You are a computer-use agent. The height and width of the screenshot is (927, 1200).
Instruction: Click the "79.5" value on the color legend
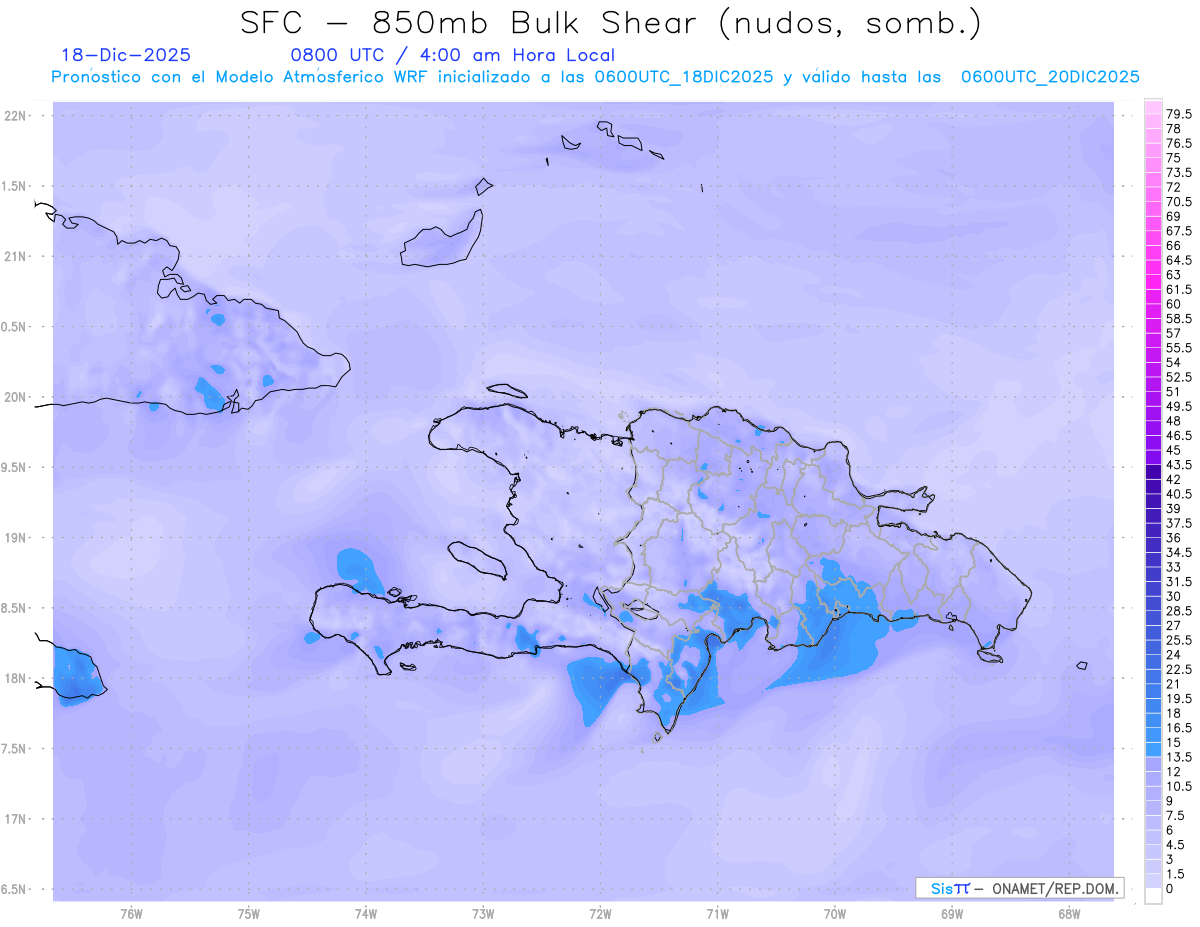1178,114
